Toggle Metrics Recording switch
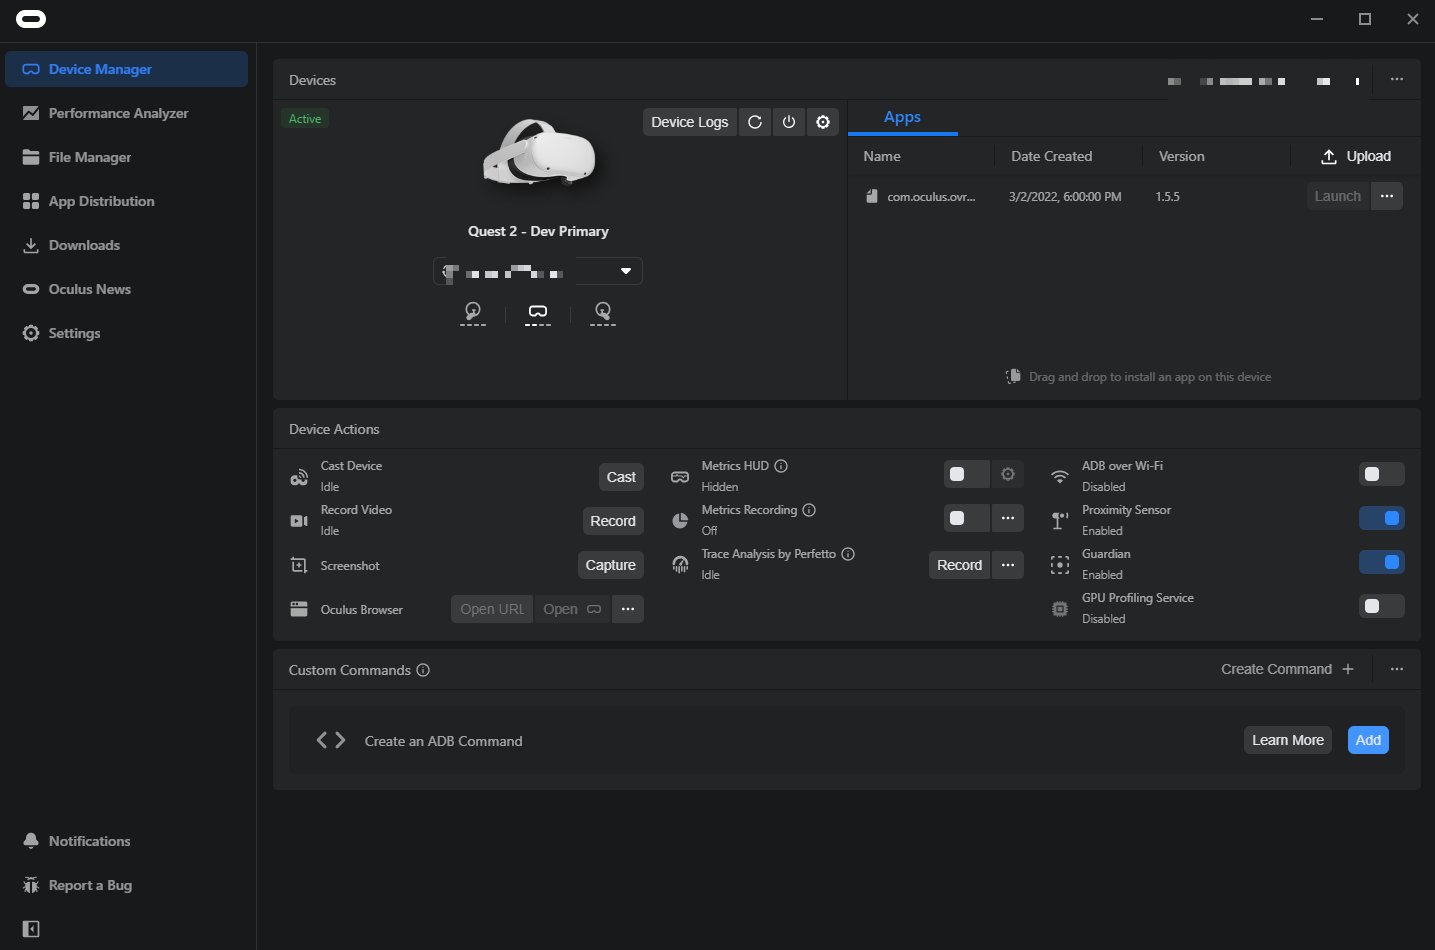The image size is (1435, 950). (966, 518)
